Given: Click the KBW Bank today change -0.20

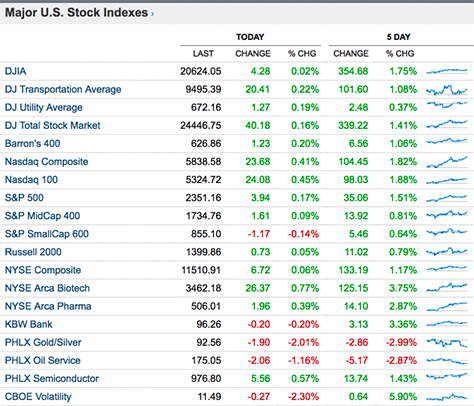Looking at the screenshot, I should pos(259,324).
